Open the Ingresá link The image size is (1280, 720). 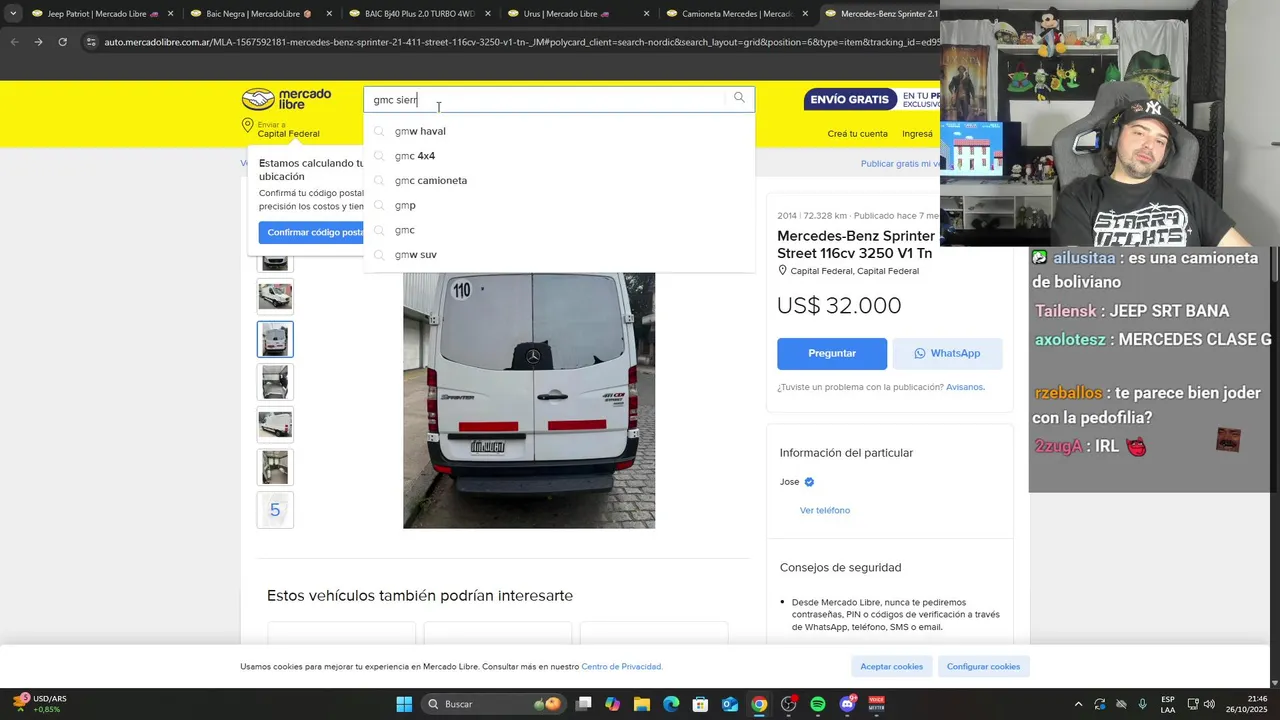pos(917,134)
